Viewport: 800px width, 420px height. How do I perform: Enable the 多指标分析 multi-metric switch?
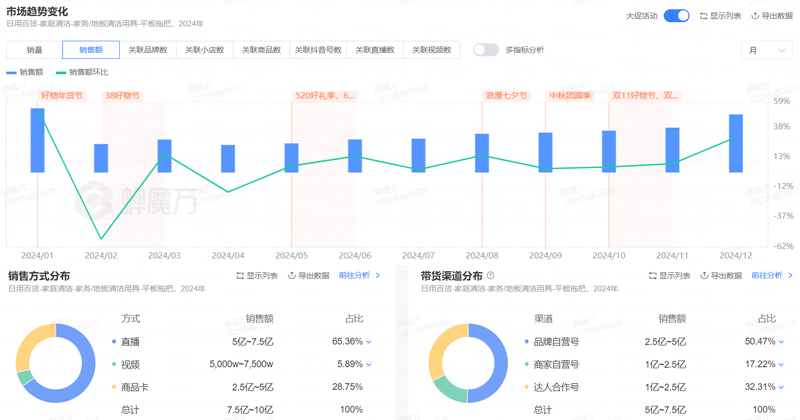click(x=486, y=50)
